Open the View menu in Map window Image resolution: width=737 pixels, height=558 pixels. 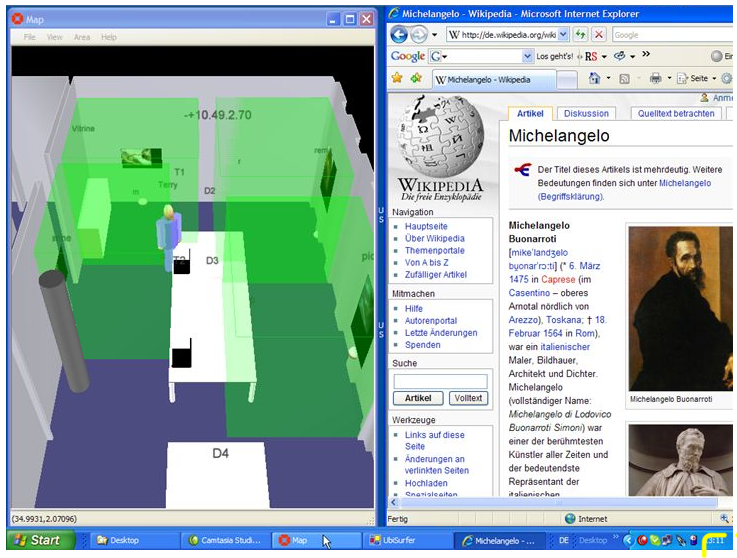55,37
